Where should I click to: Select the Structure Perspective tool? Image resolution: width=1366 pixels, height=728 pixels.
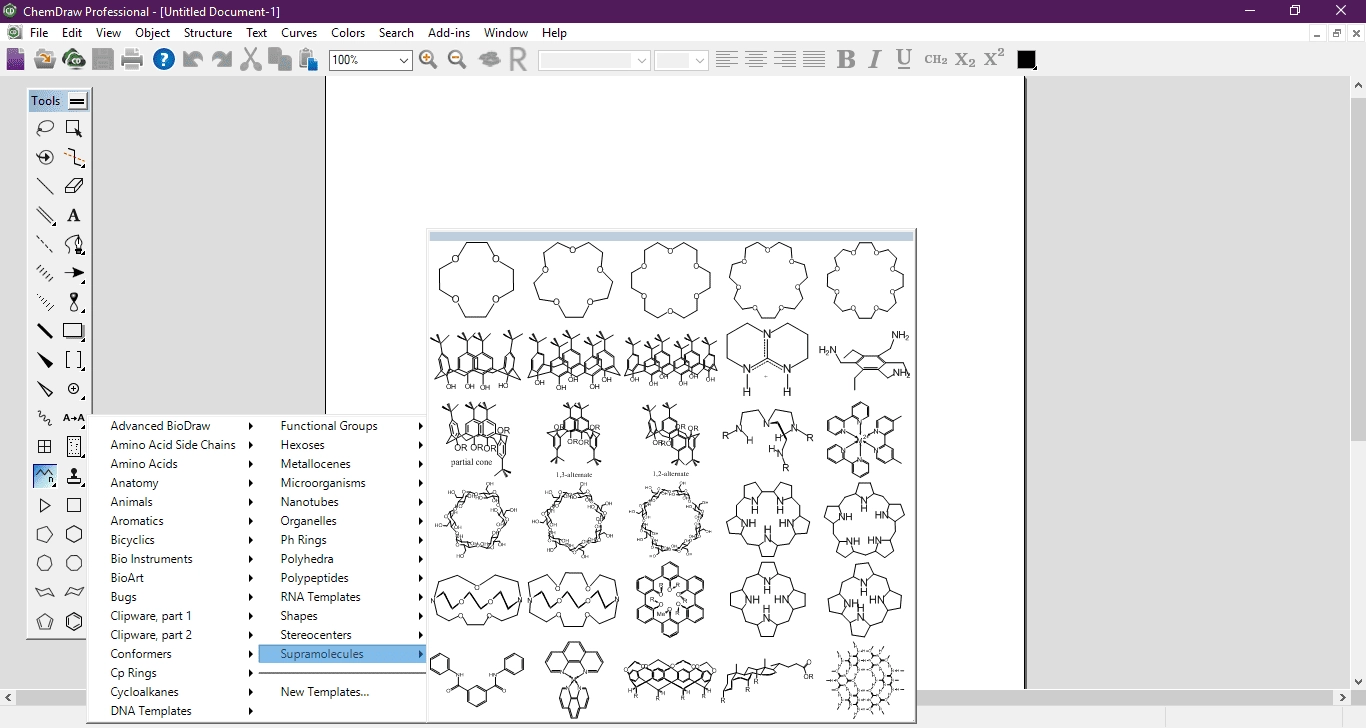coord(45,157)
